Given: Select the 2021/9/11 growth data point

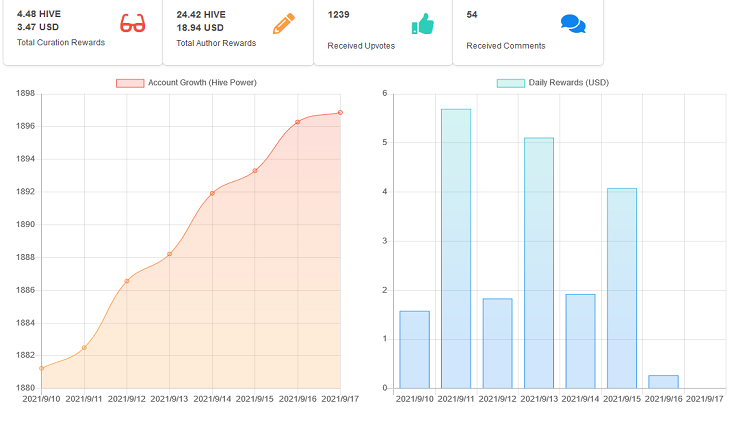Looking at the screenshot, I should (x=84, y=348).
